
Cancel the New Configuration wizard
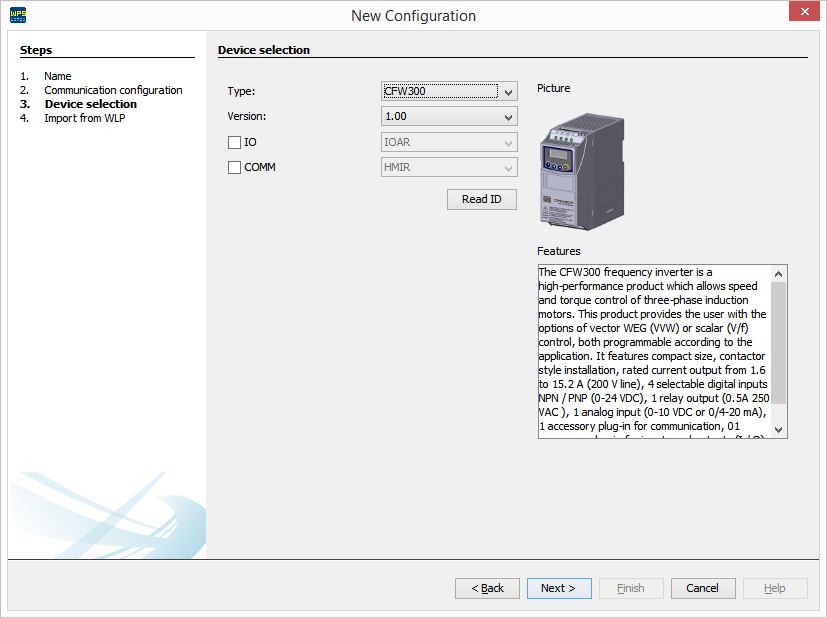[702, 588]
